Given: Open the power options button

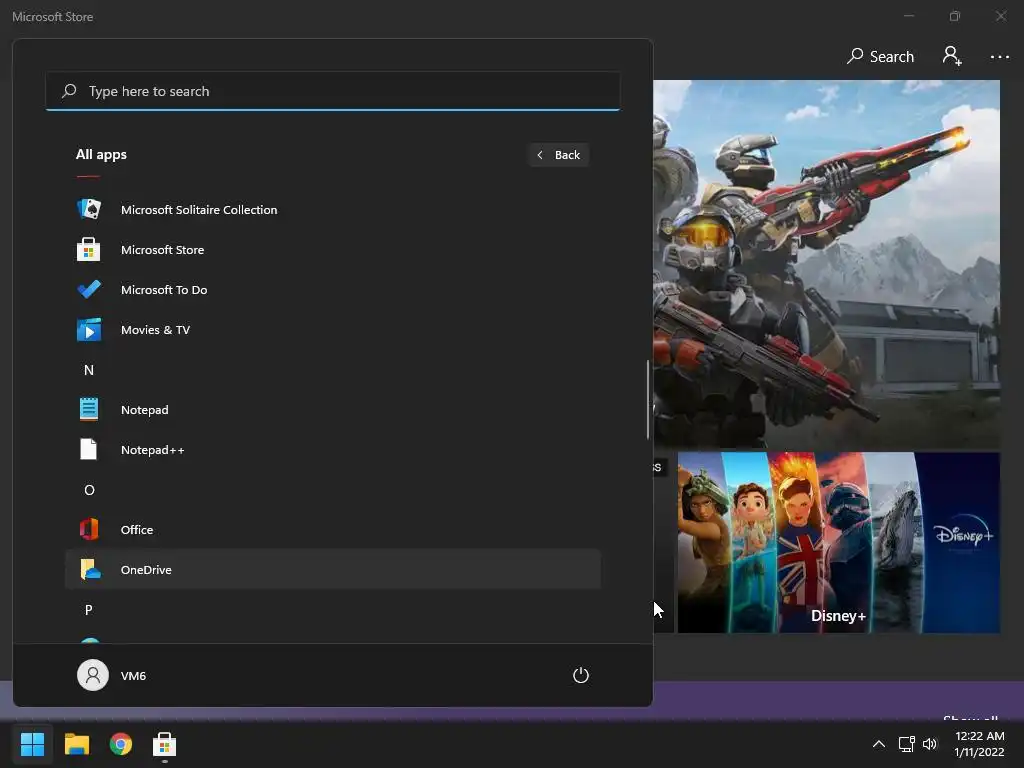Looking at the screenshot, I should (581, 675).
